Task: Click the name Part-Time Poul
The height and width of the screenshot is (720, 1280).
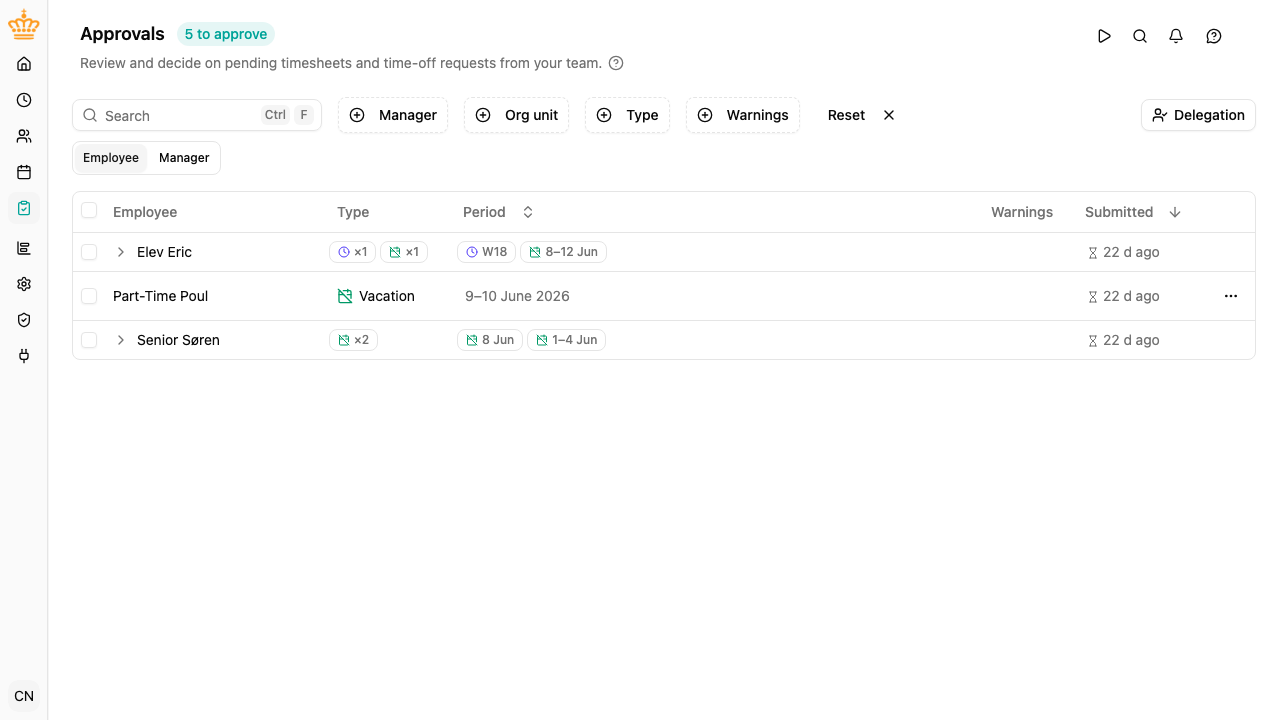Action: 160,296
